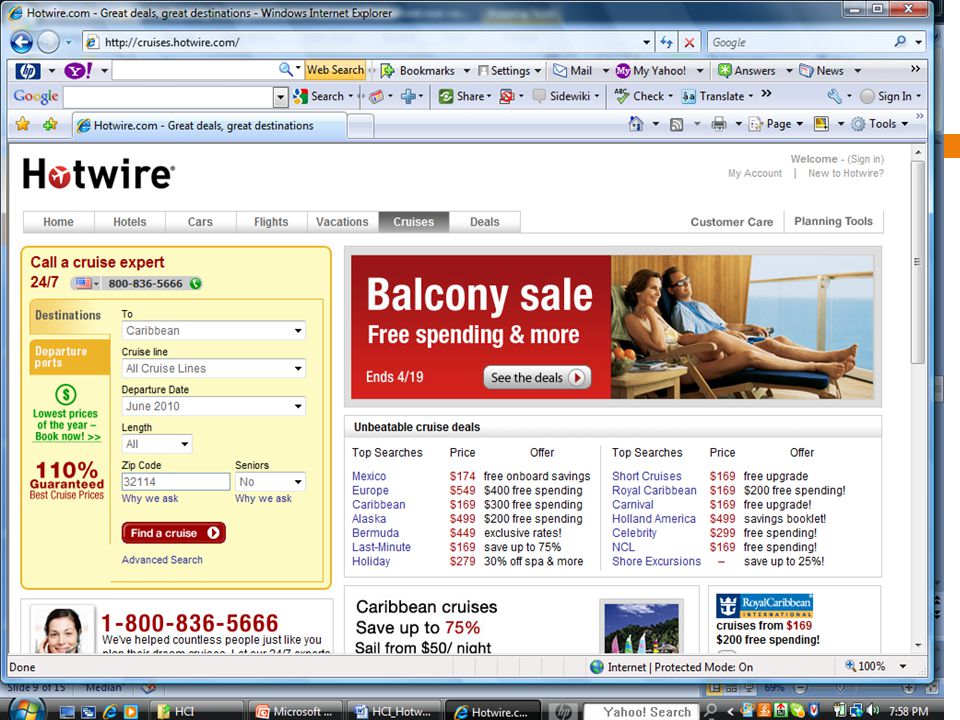Click the Yahoo! Y! toolbar icon
This screenshot has width=960, height=720.
pyautogui.click(x=78, y=70)
